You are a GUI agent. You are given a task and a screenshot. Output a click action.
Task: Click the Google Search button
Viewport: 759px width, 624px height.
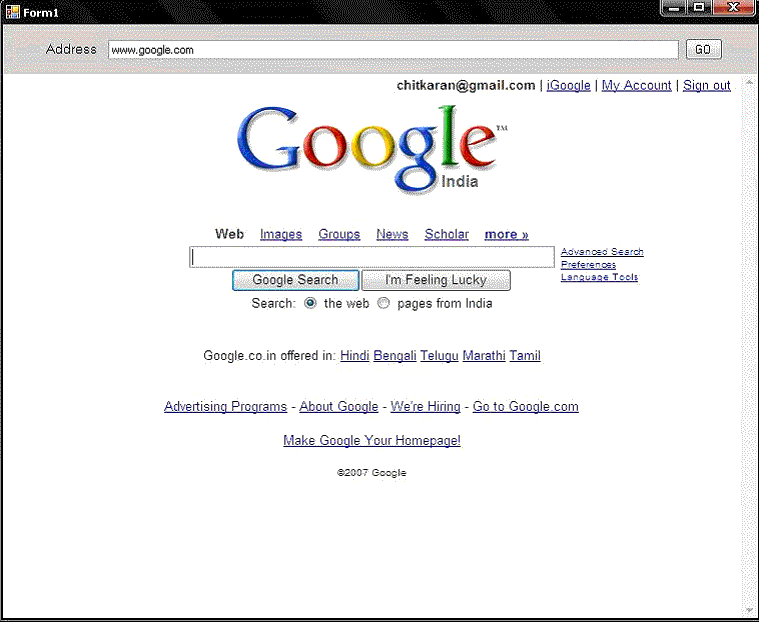tap(295, 280)
